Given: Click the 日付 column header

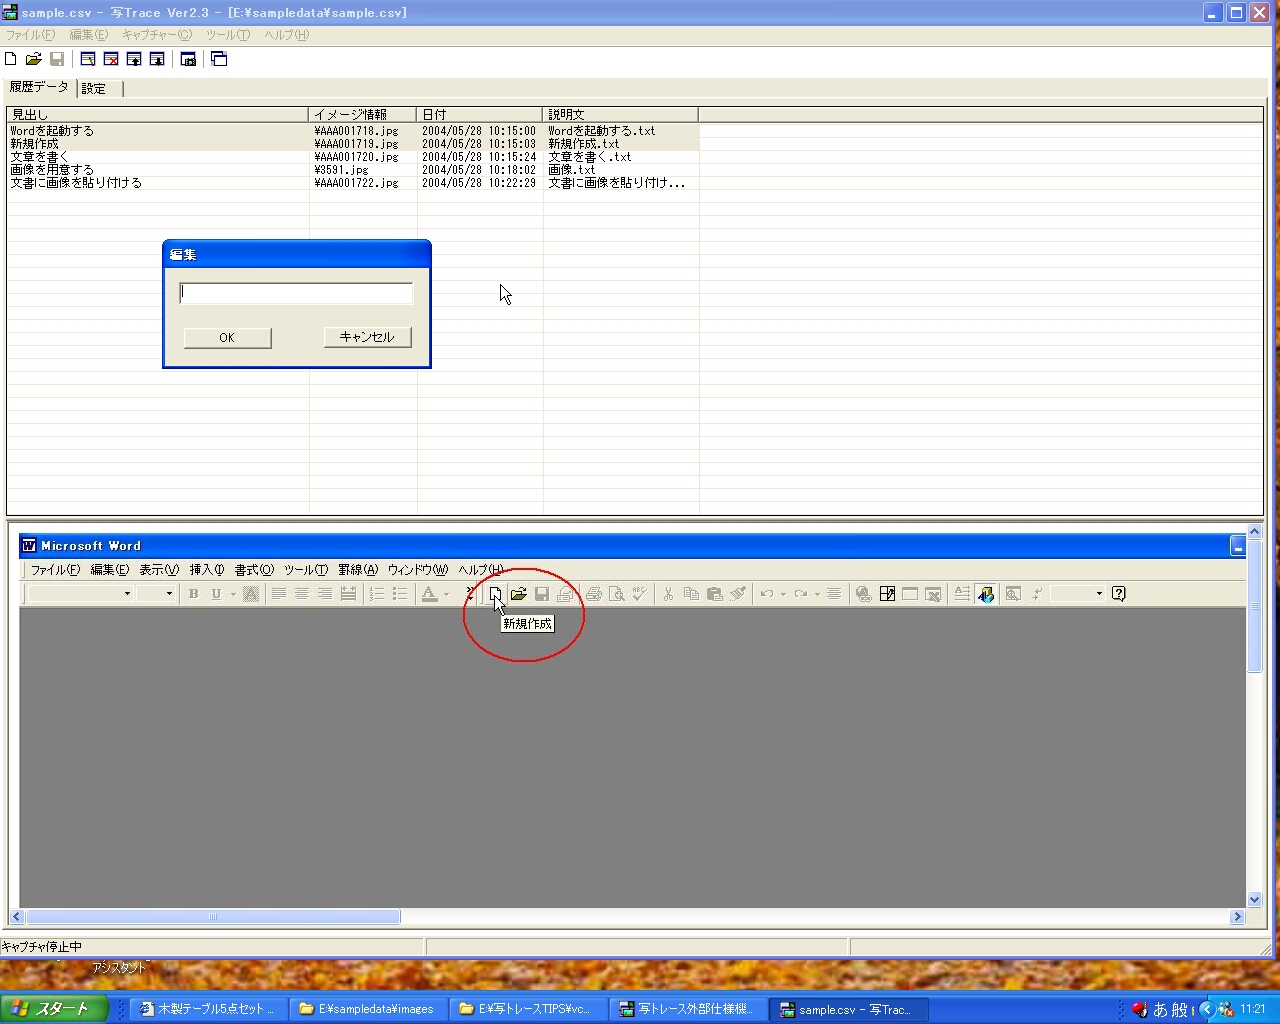Looking at the screenshot, I should coord(480,115).
